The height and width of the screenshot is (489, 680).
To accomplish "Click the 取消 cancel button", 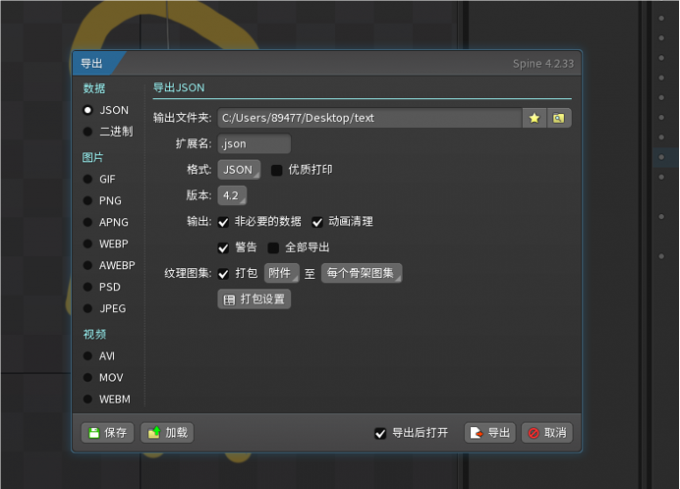I will click(547, 433).
